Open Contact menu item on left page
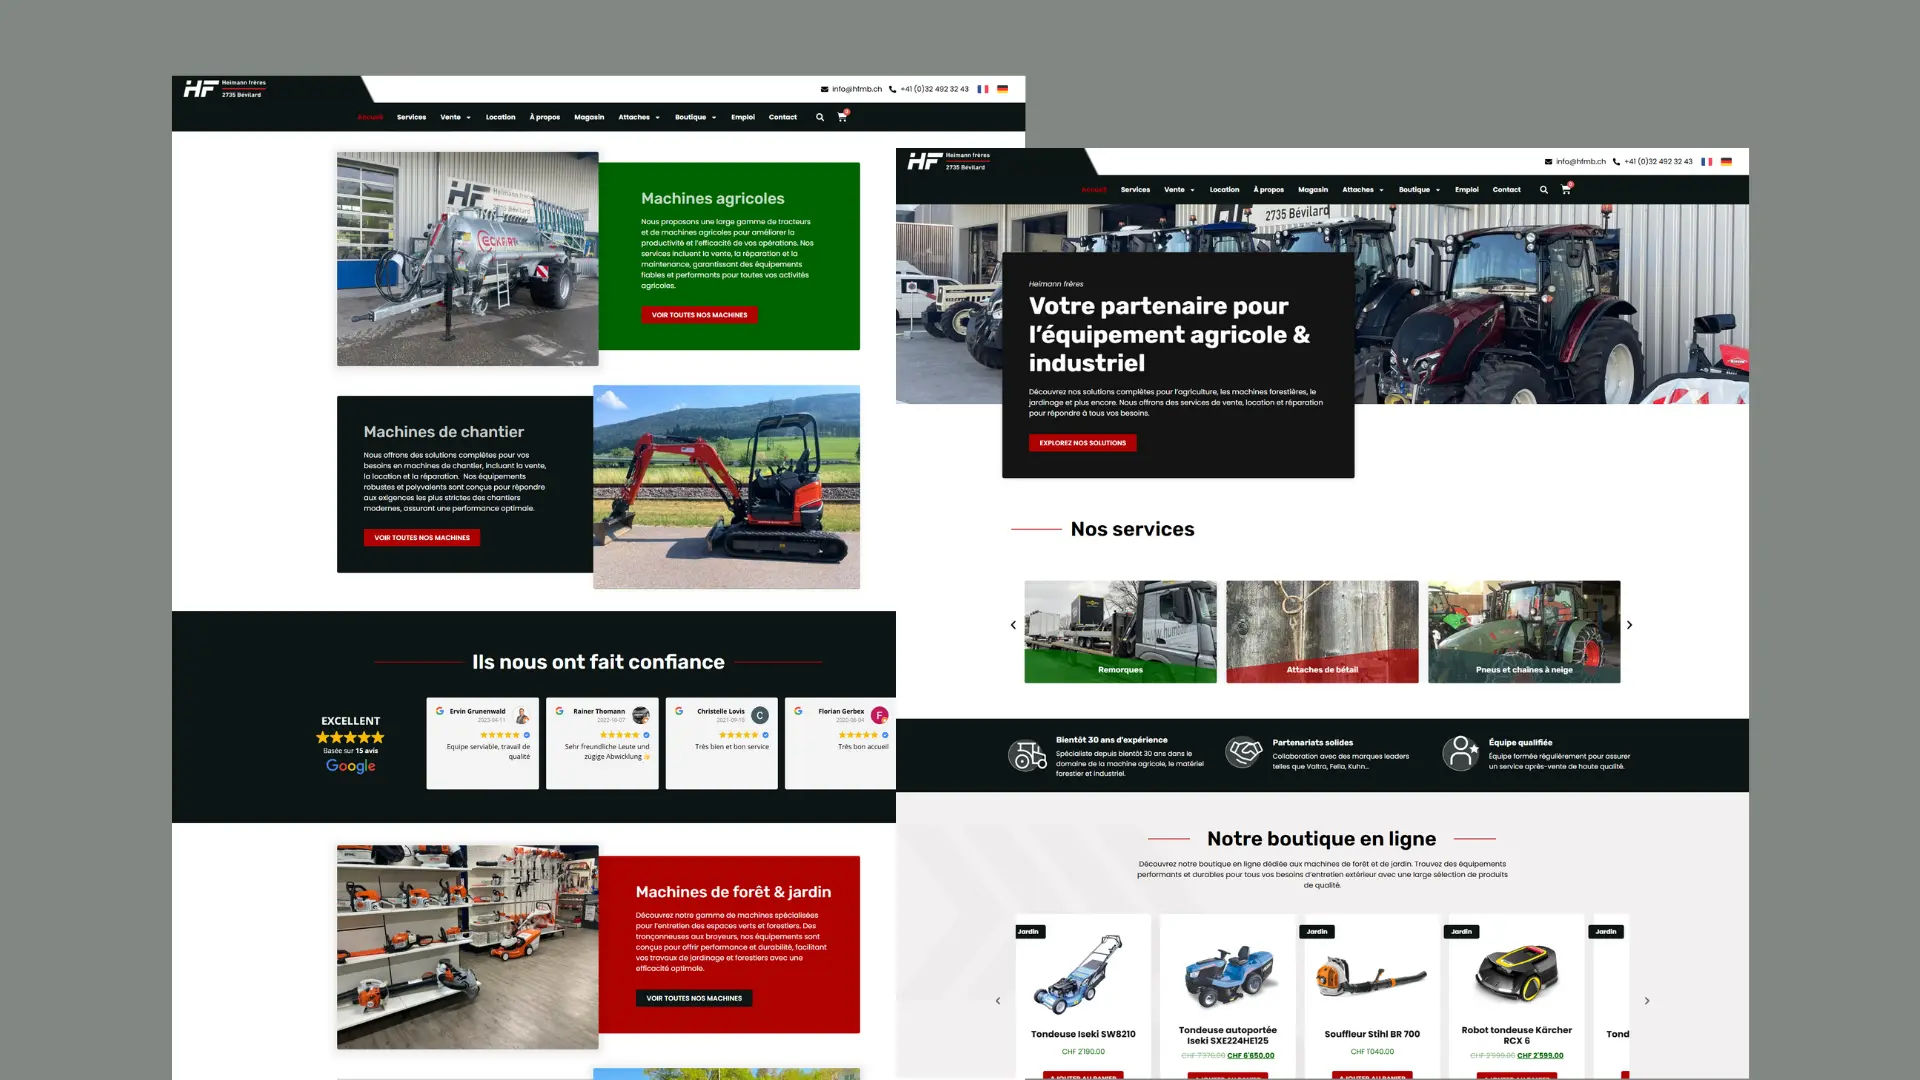 point(783,117)
